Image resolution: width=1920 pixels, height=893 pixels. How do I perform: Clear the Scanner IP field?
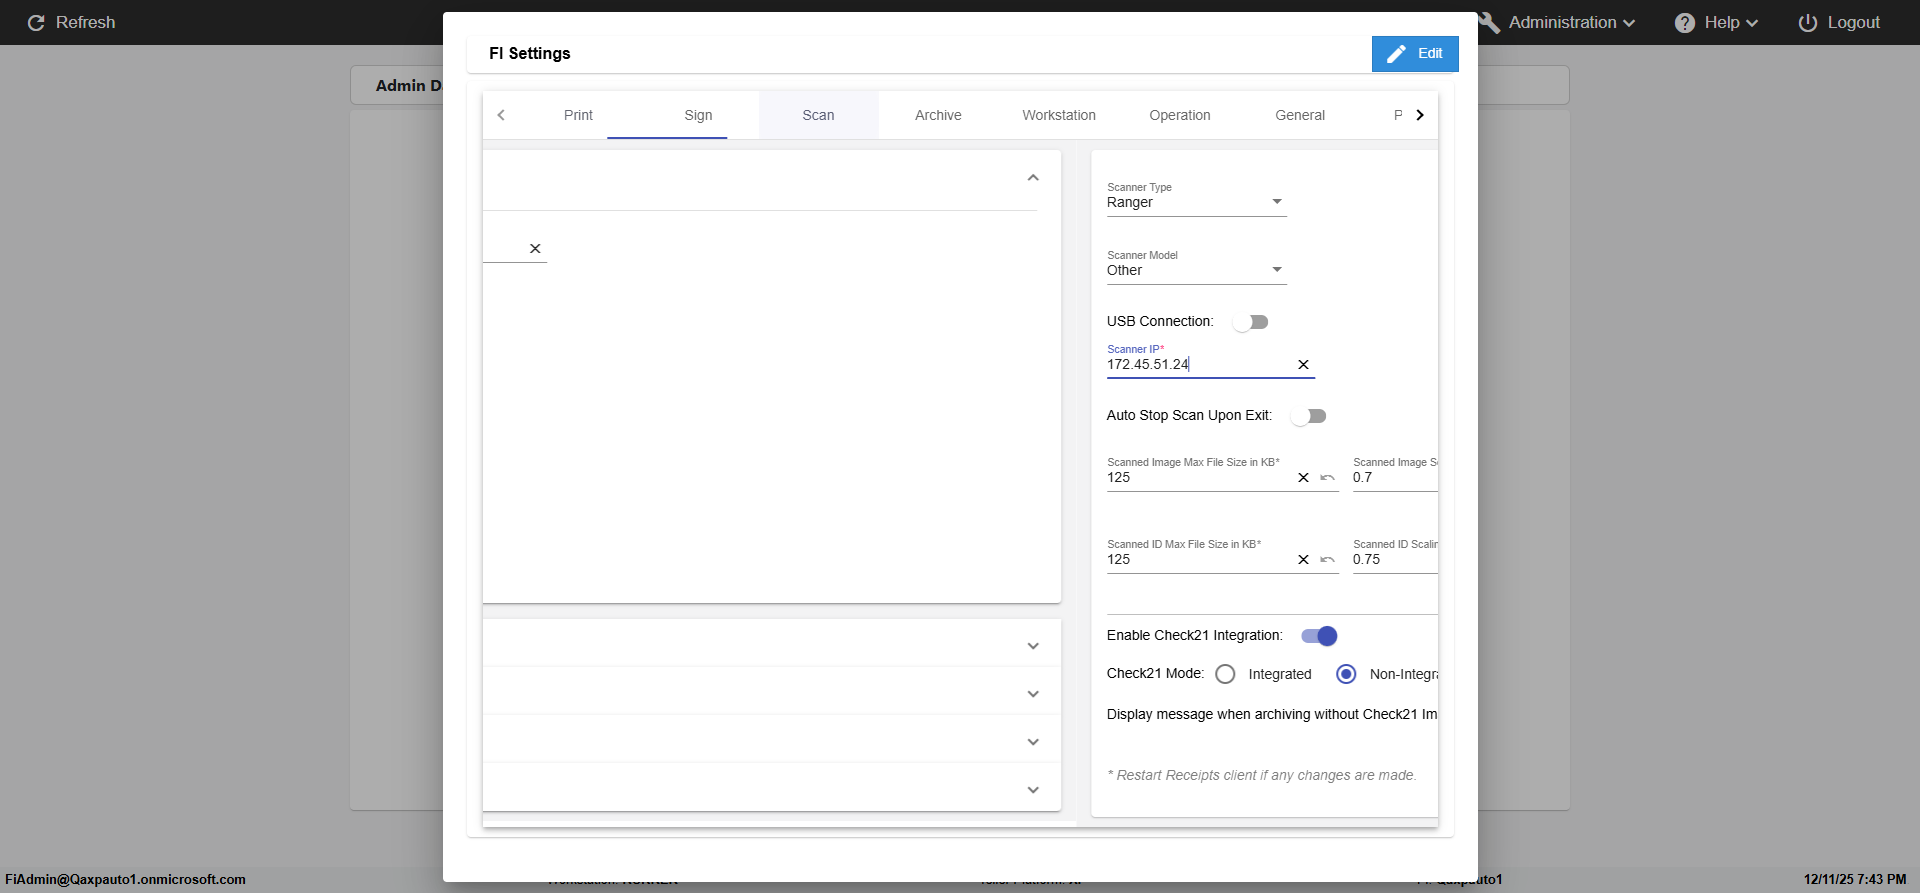pyautogui.click(x=1303, y=365)
